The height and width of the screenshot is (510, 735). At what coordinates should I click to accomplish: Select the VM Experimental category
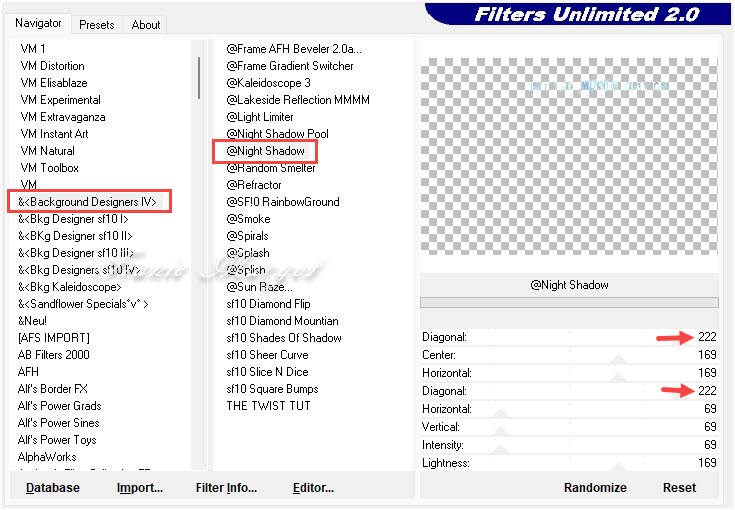point(60,100)
